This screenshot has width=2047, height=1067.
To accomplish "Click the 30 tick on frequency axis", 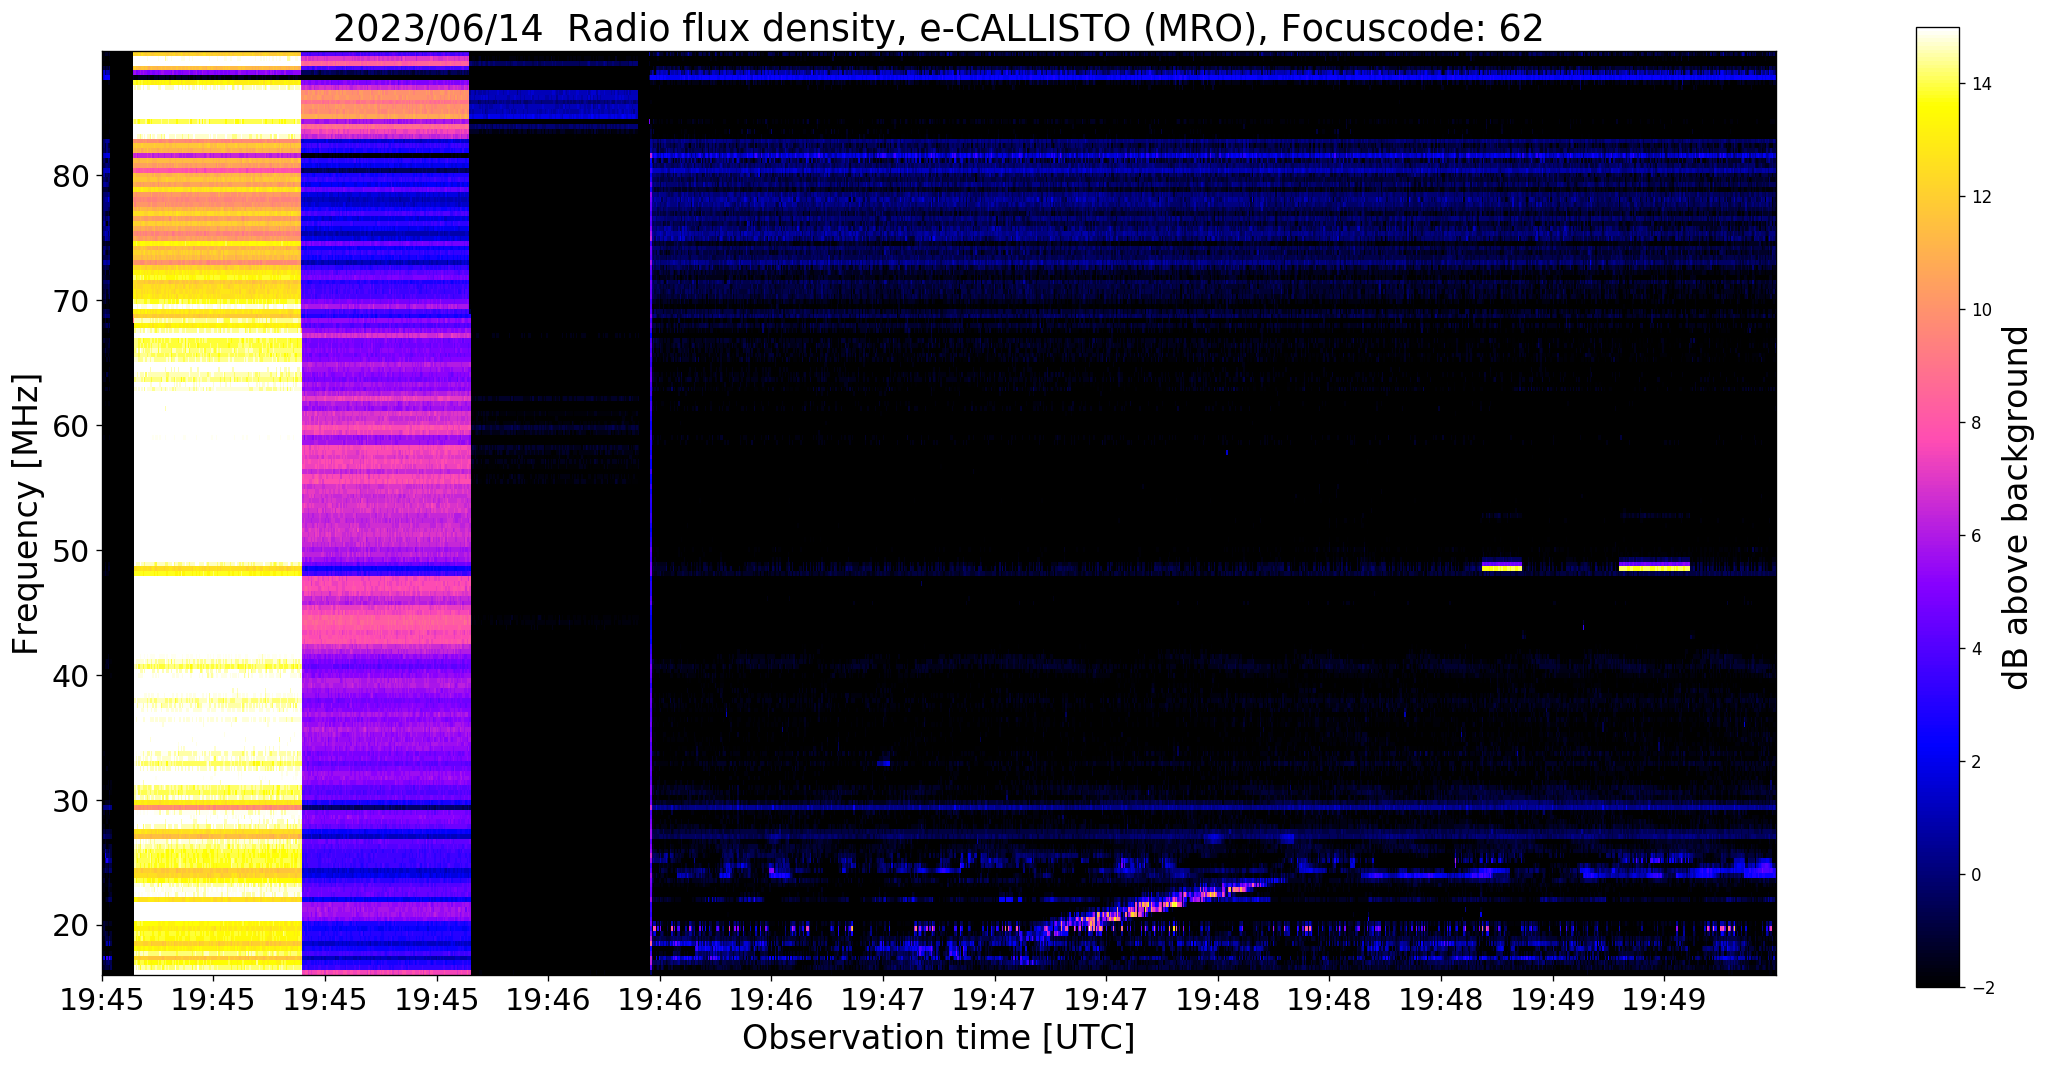I will click(71, 801).
